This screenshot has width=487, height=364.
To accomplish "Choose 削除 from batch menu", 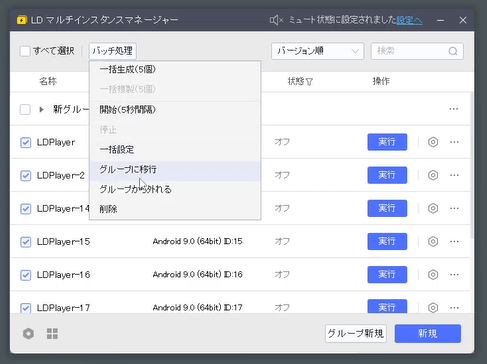I will 175,209.
